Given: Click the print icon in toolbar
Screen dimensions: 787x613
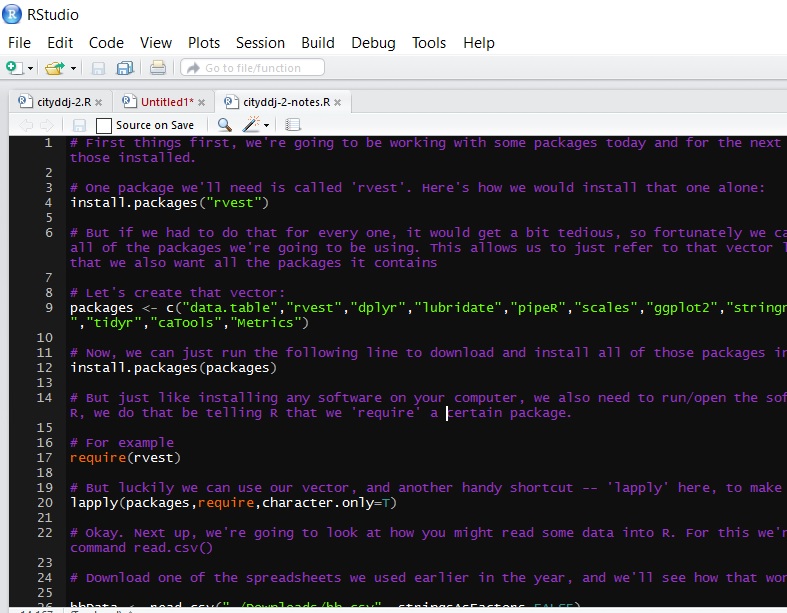Looking at the screenshot, I should (x=158, y=67).
